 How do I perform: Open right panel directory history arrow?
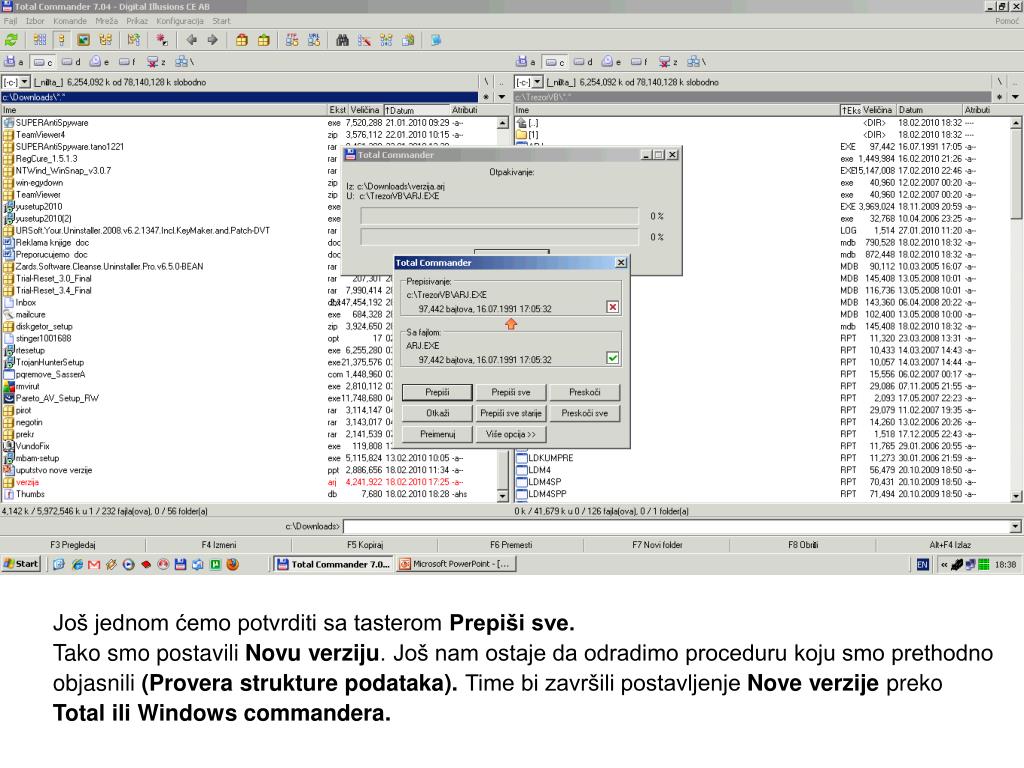click(x=1016, y=97)
